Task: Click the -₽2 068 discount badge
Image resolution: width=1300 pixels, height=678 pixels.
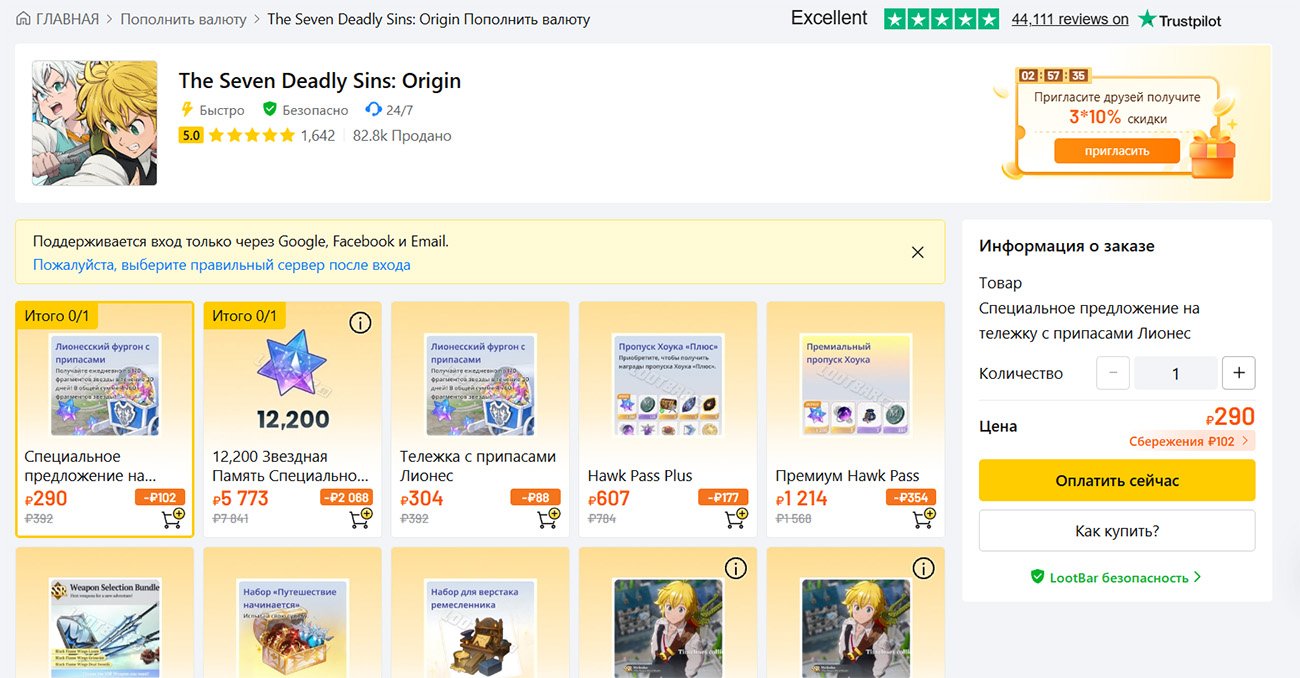Action: pyautogui.click(x=346, y=497)
